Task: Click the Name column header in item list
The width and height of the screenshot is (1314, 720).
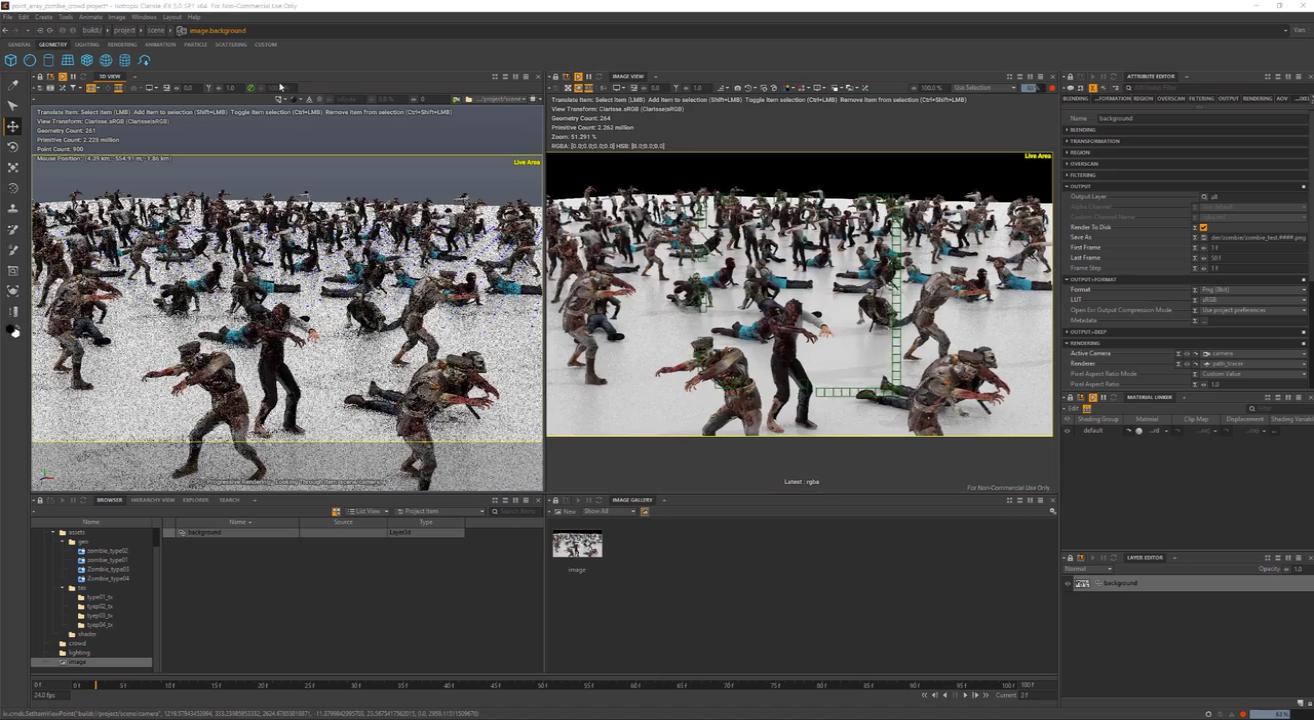Action: (239, 522)
